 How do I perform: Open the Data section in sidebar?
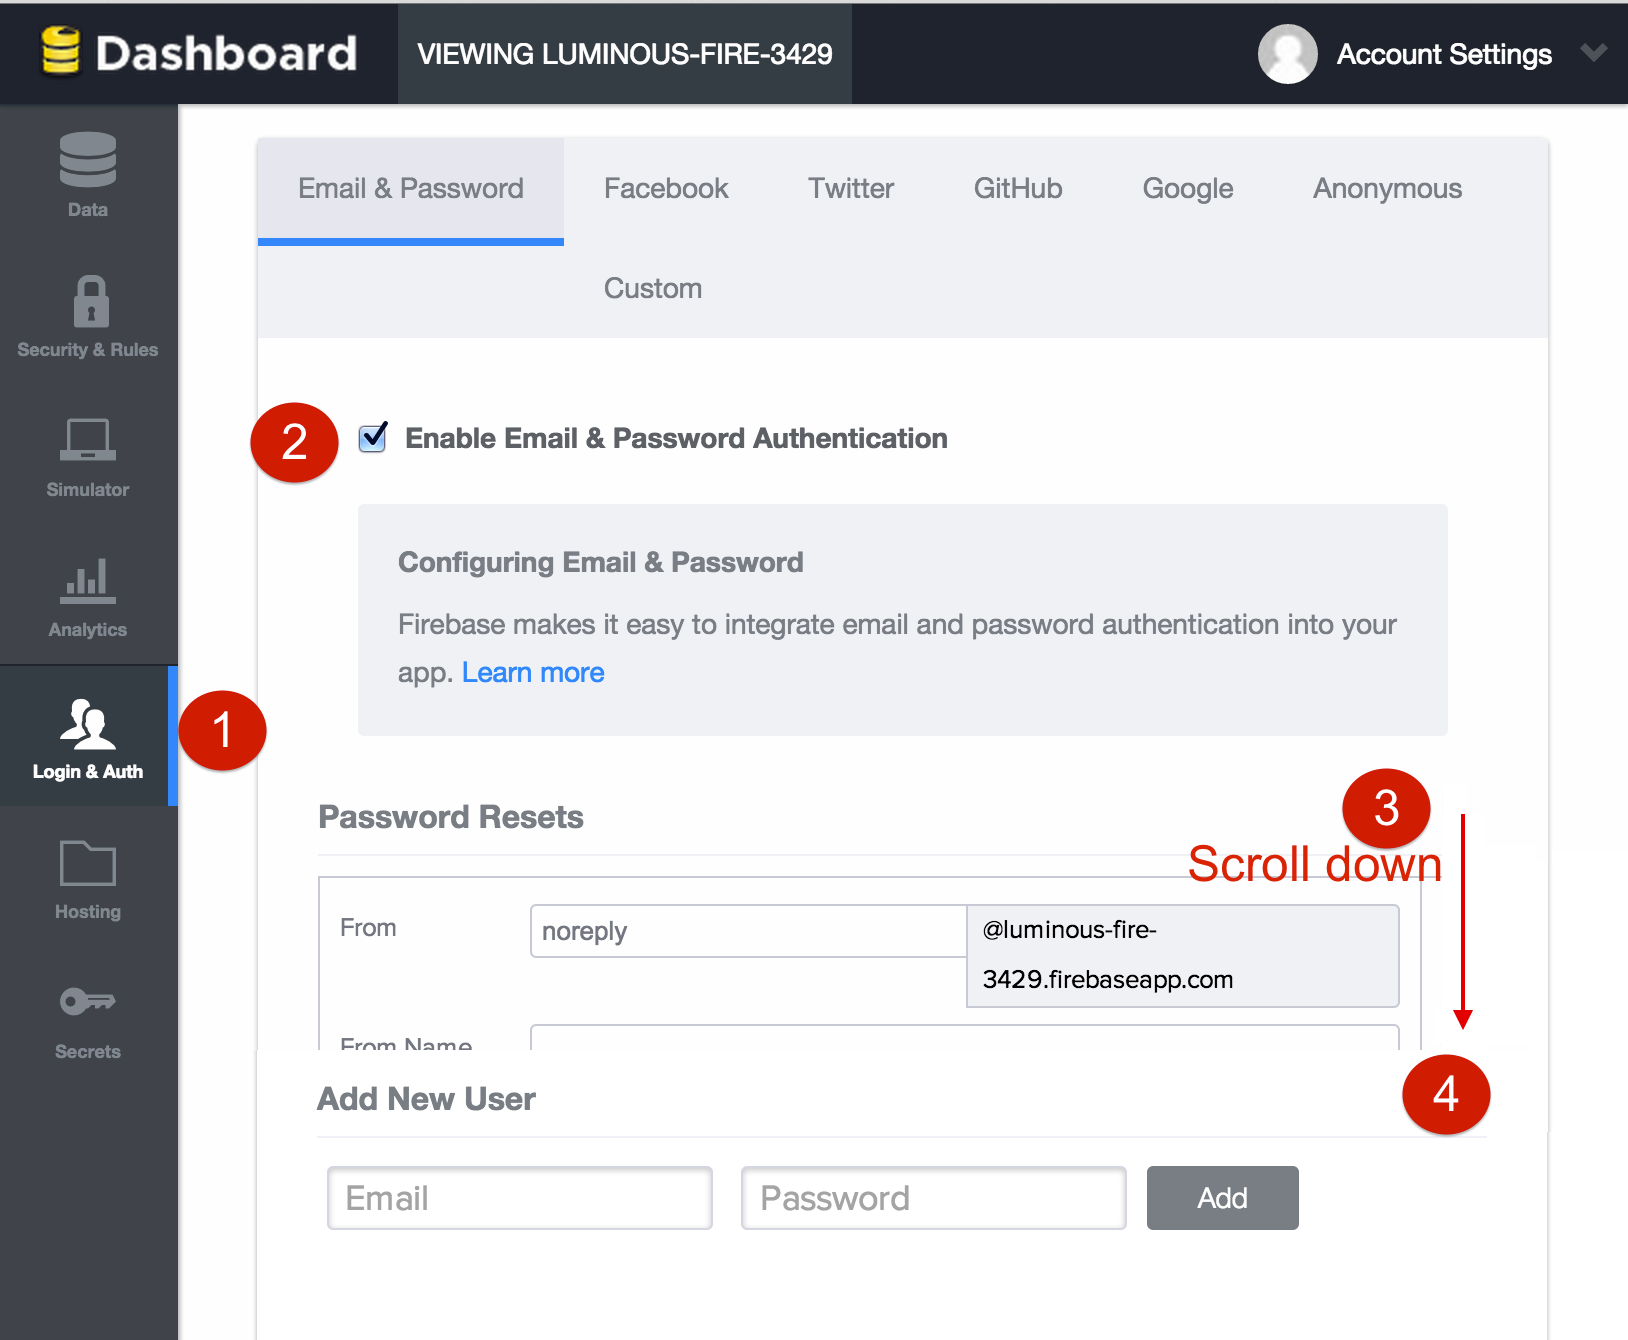[x=87, y=175]
